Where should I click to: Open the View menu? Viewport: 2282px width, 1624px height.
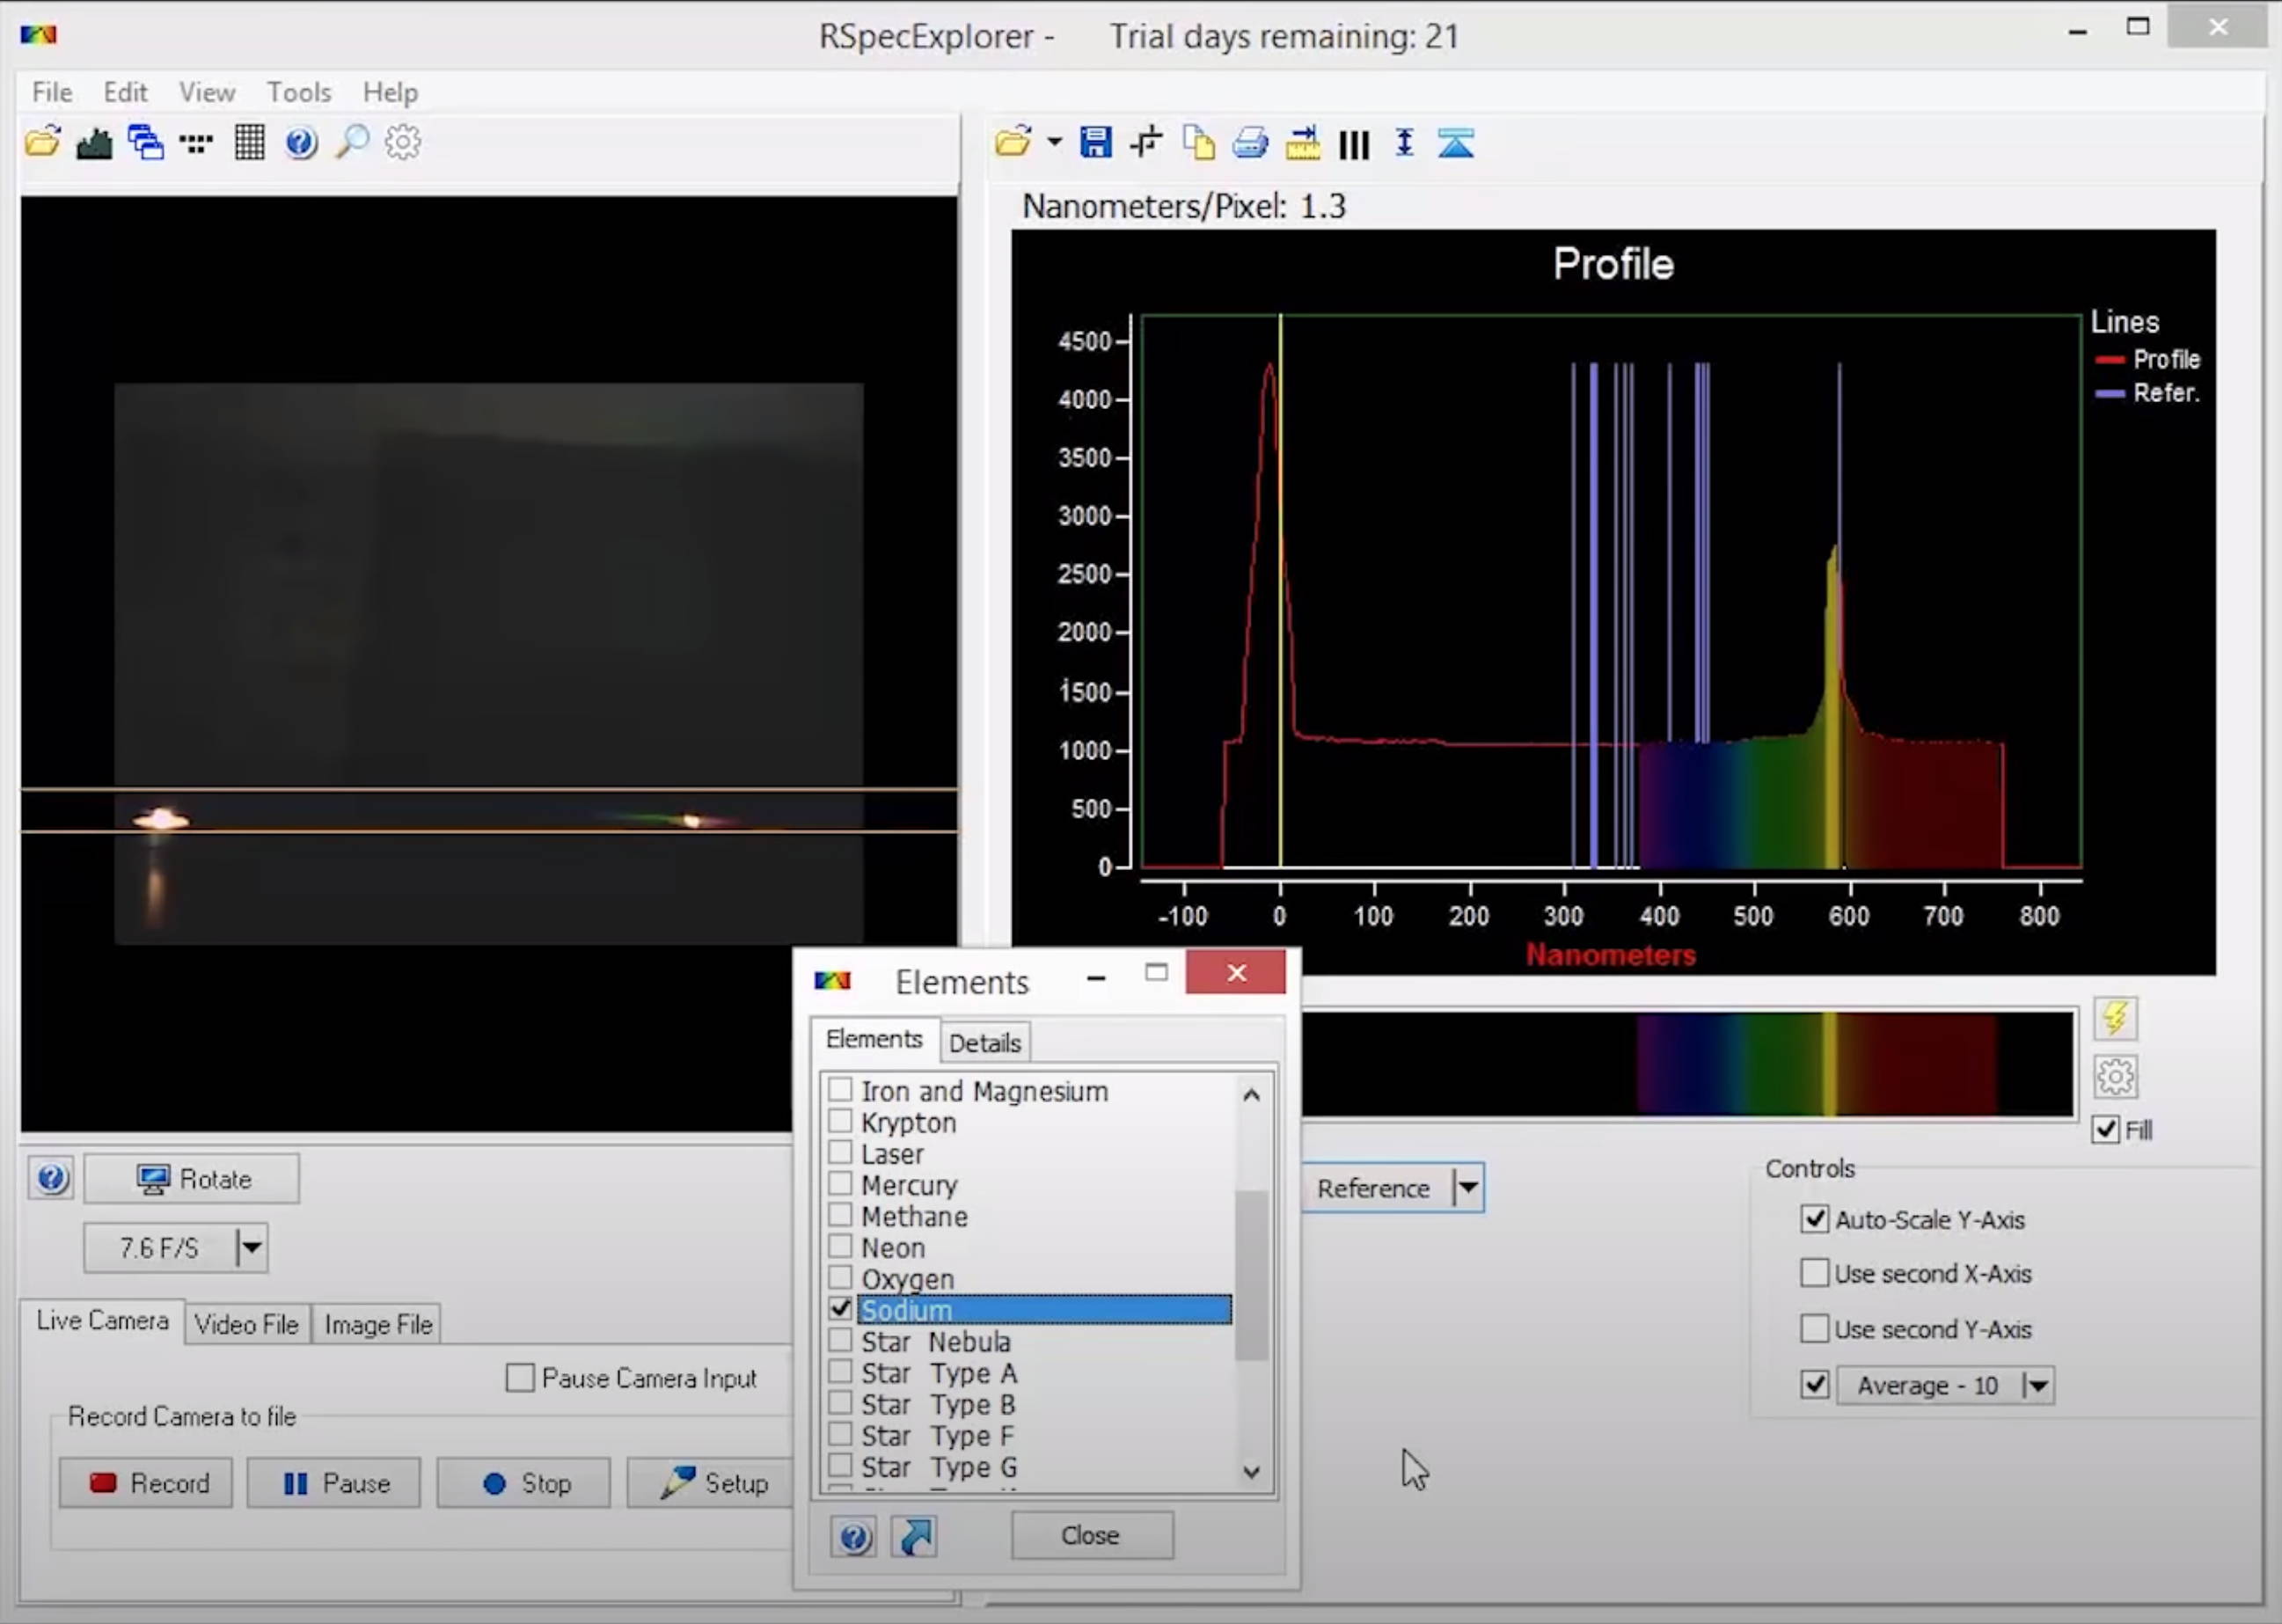tap(207, 92)
